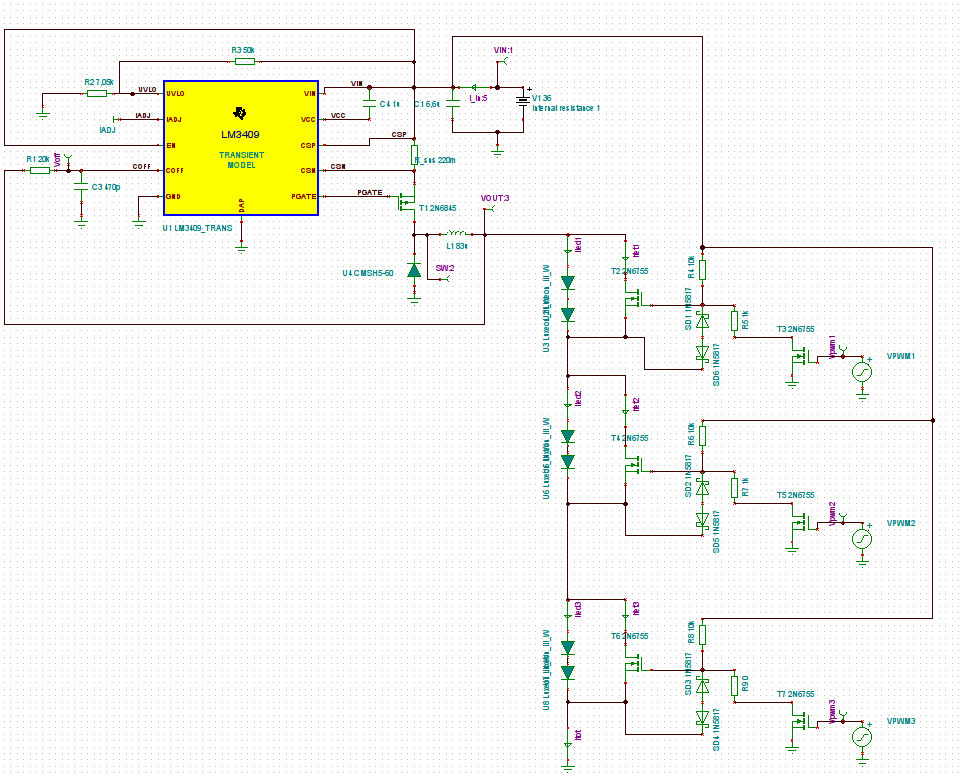Select Schottky diode SD6 1N5817
This screenshot has height=777, width=961.
(x=703, y=353)
